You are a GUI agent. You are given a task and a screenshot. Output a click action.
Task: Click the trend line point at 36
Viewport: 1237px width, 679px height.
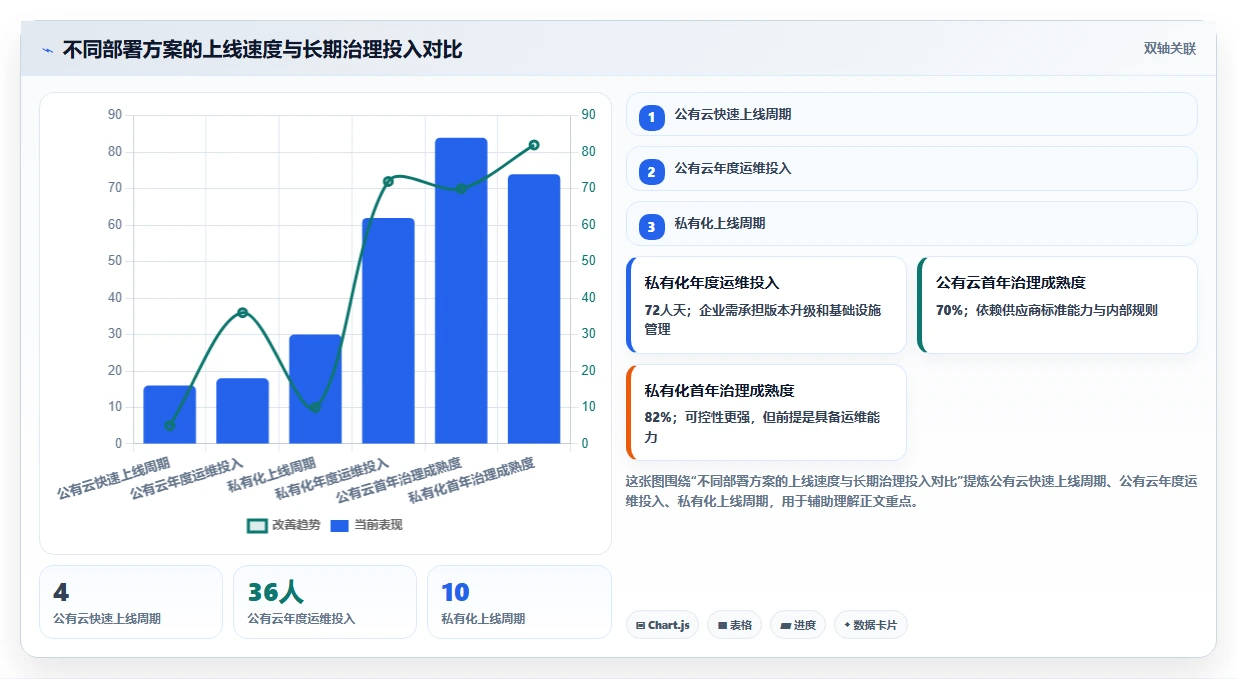coord(242,313)
